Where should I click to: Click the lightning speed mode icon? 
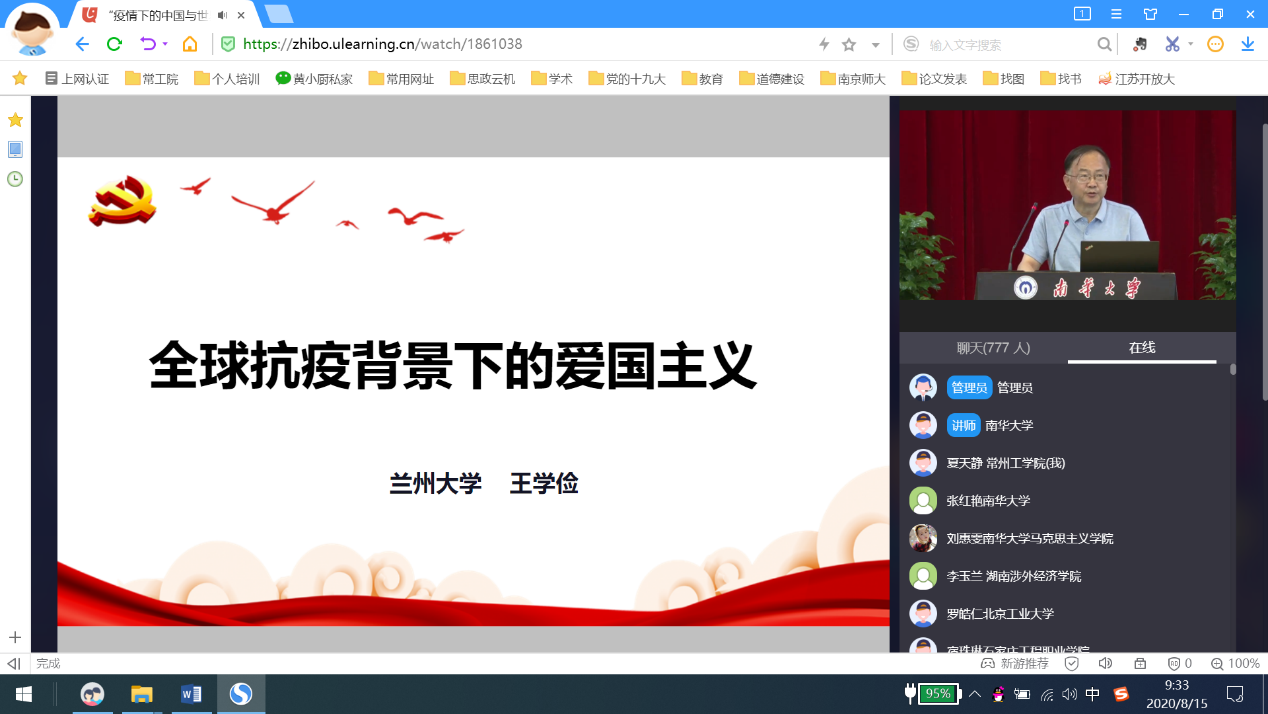824,44
